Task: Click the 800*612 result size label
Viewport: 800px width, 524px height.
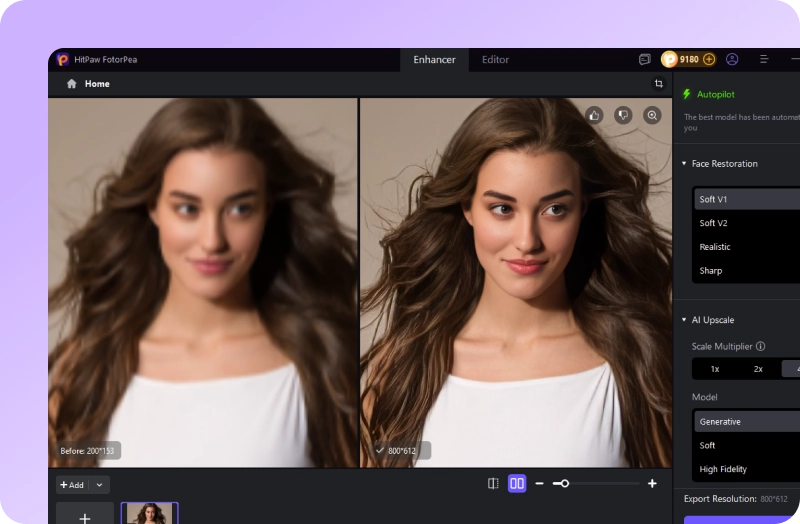Action: pos(402,451)
